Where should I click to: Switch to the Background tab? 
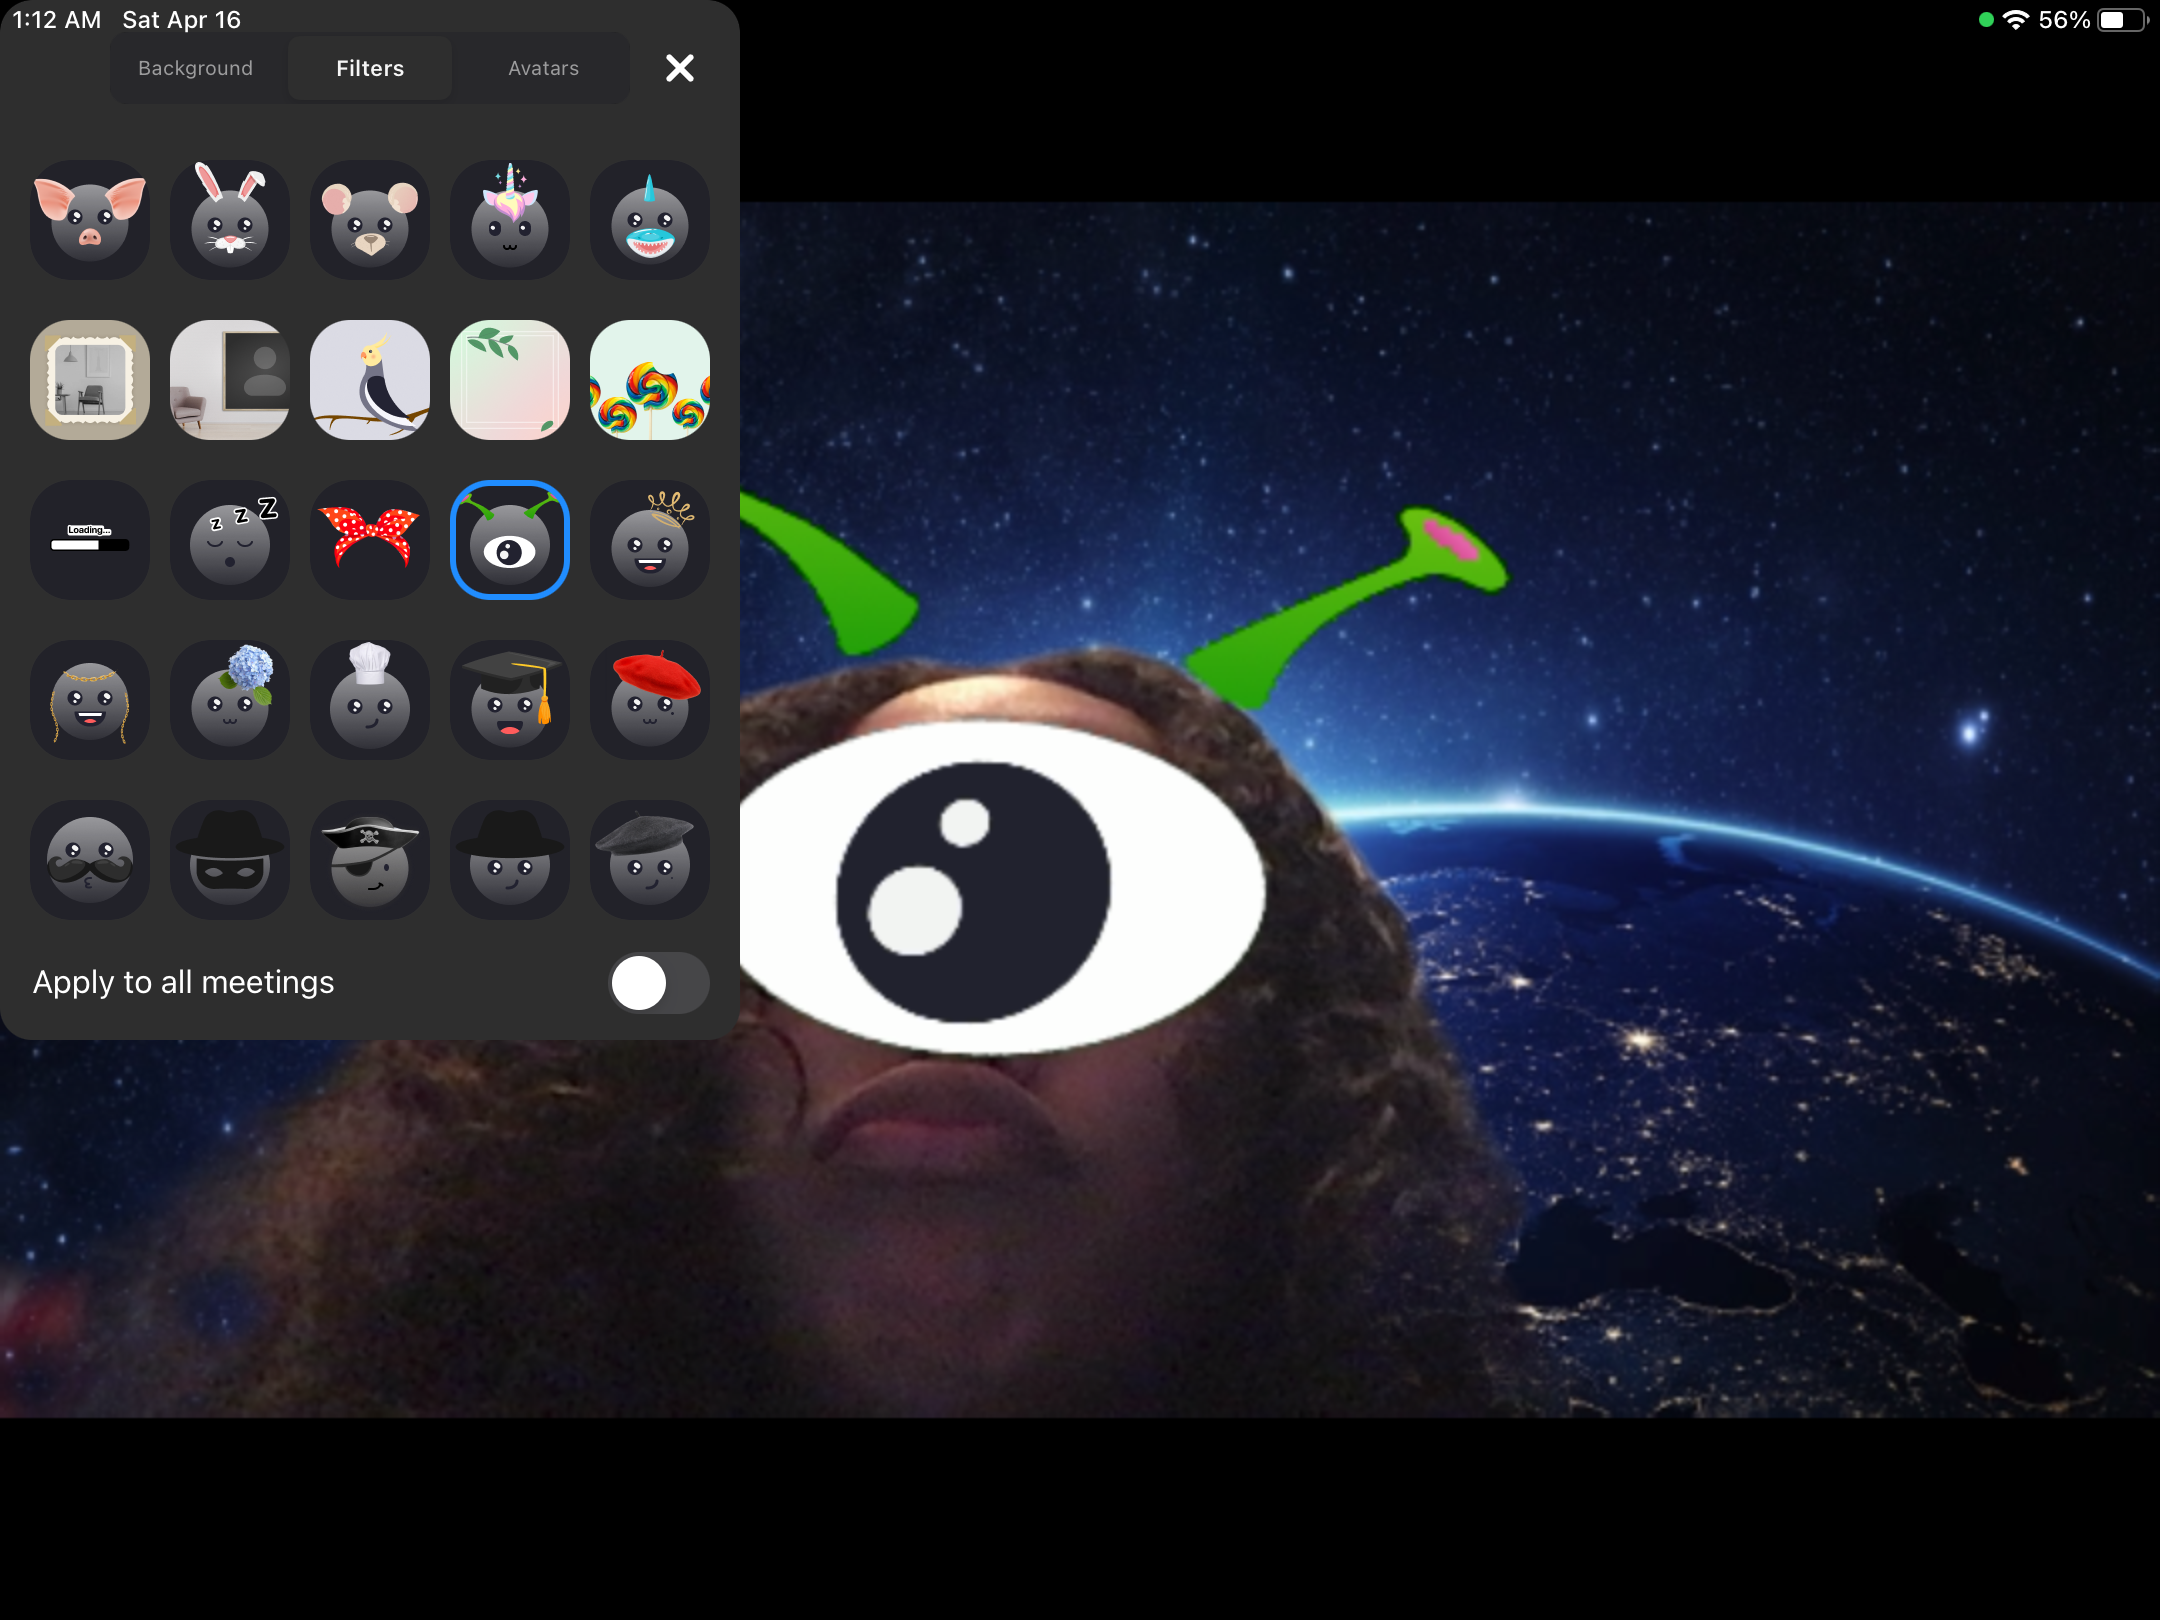click(195, 68)
